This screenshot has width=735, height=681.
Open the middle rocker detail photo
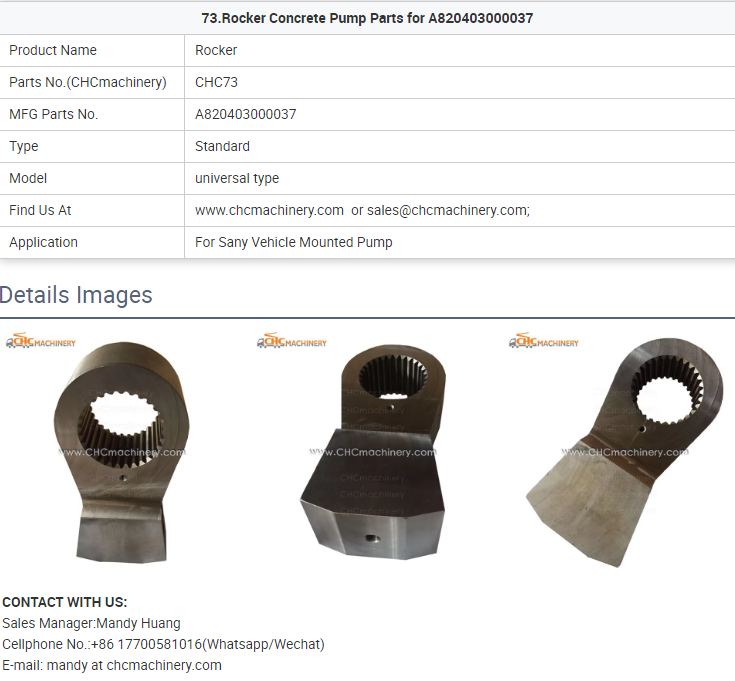tap(373, 452)
